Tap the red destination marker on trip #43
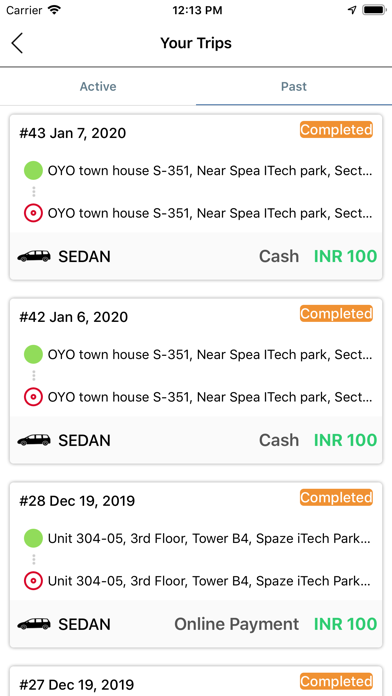The height and width of the screenshot is (696, 392). [33, 214]
